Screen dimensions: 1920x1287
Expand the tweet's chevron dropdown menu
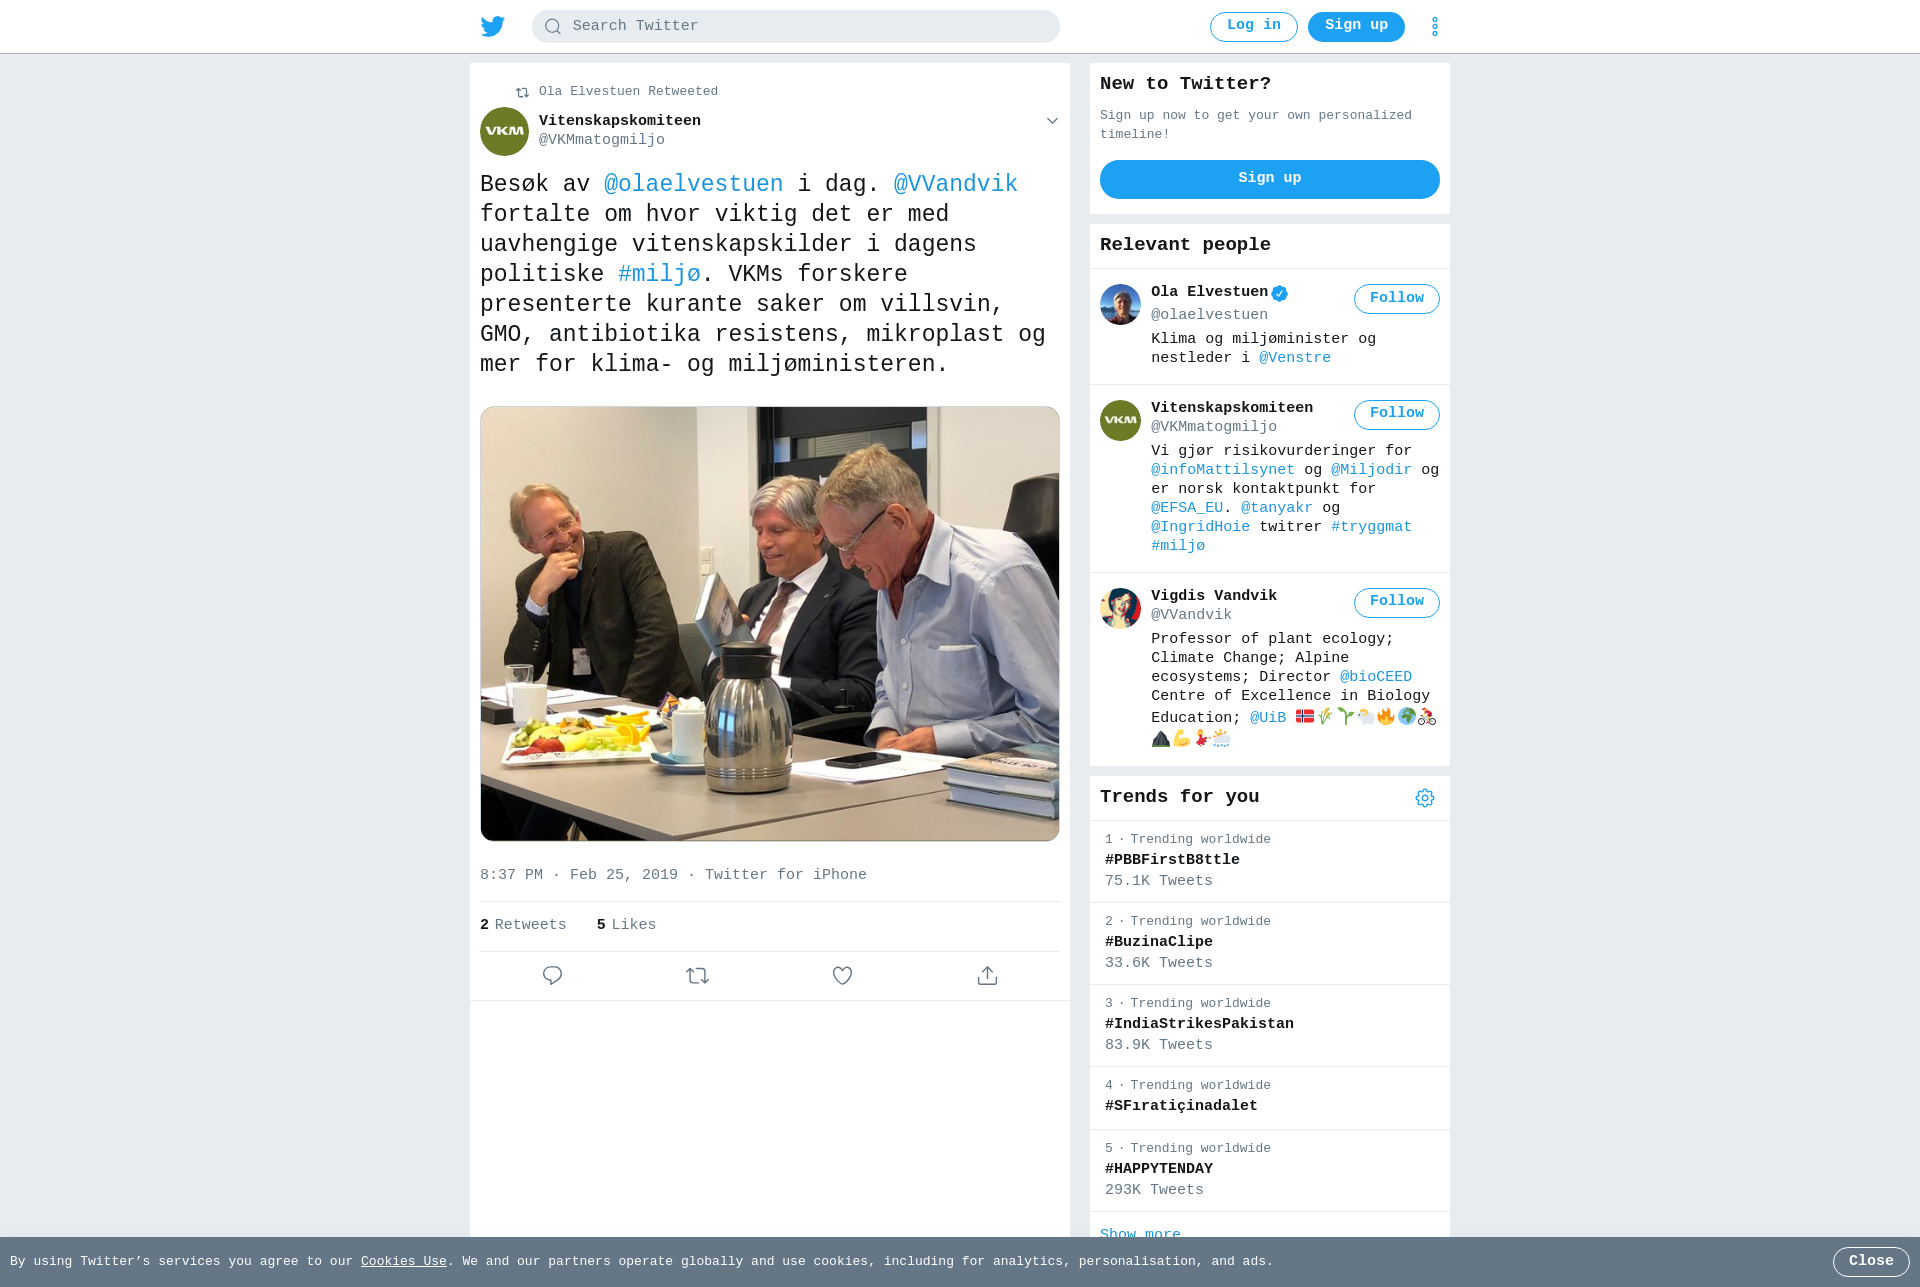click(1052, 121)
